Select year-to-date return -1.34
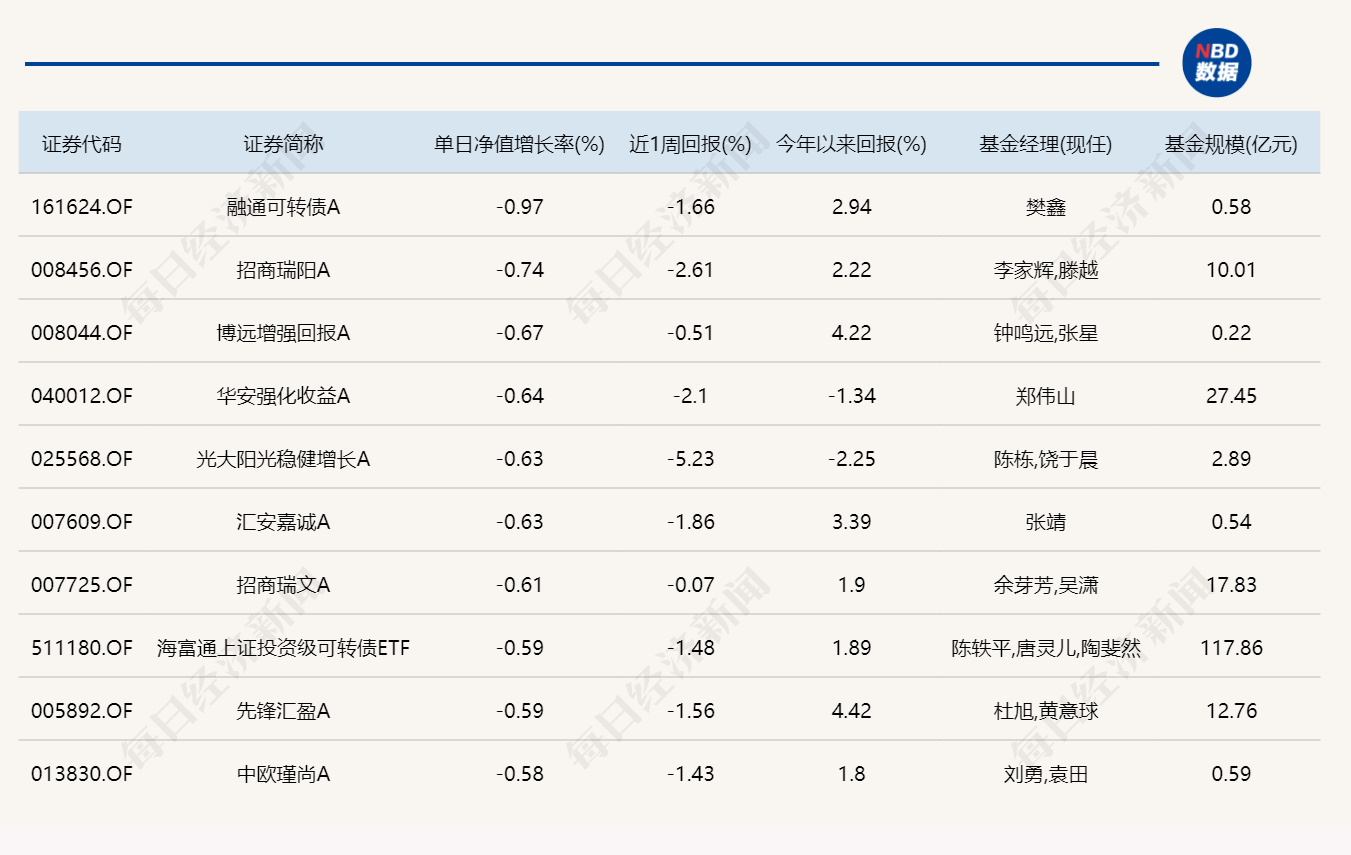 tap(852, 396)
